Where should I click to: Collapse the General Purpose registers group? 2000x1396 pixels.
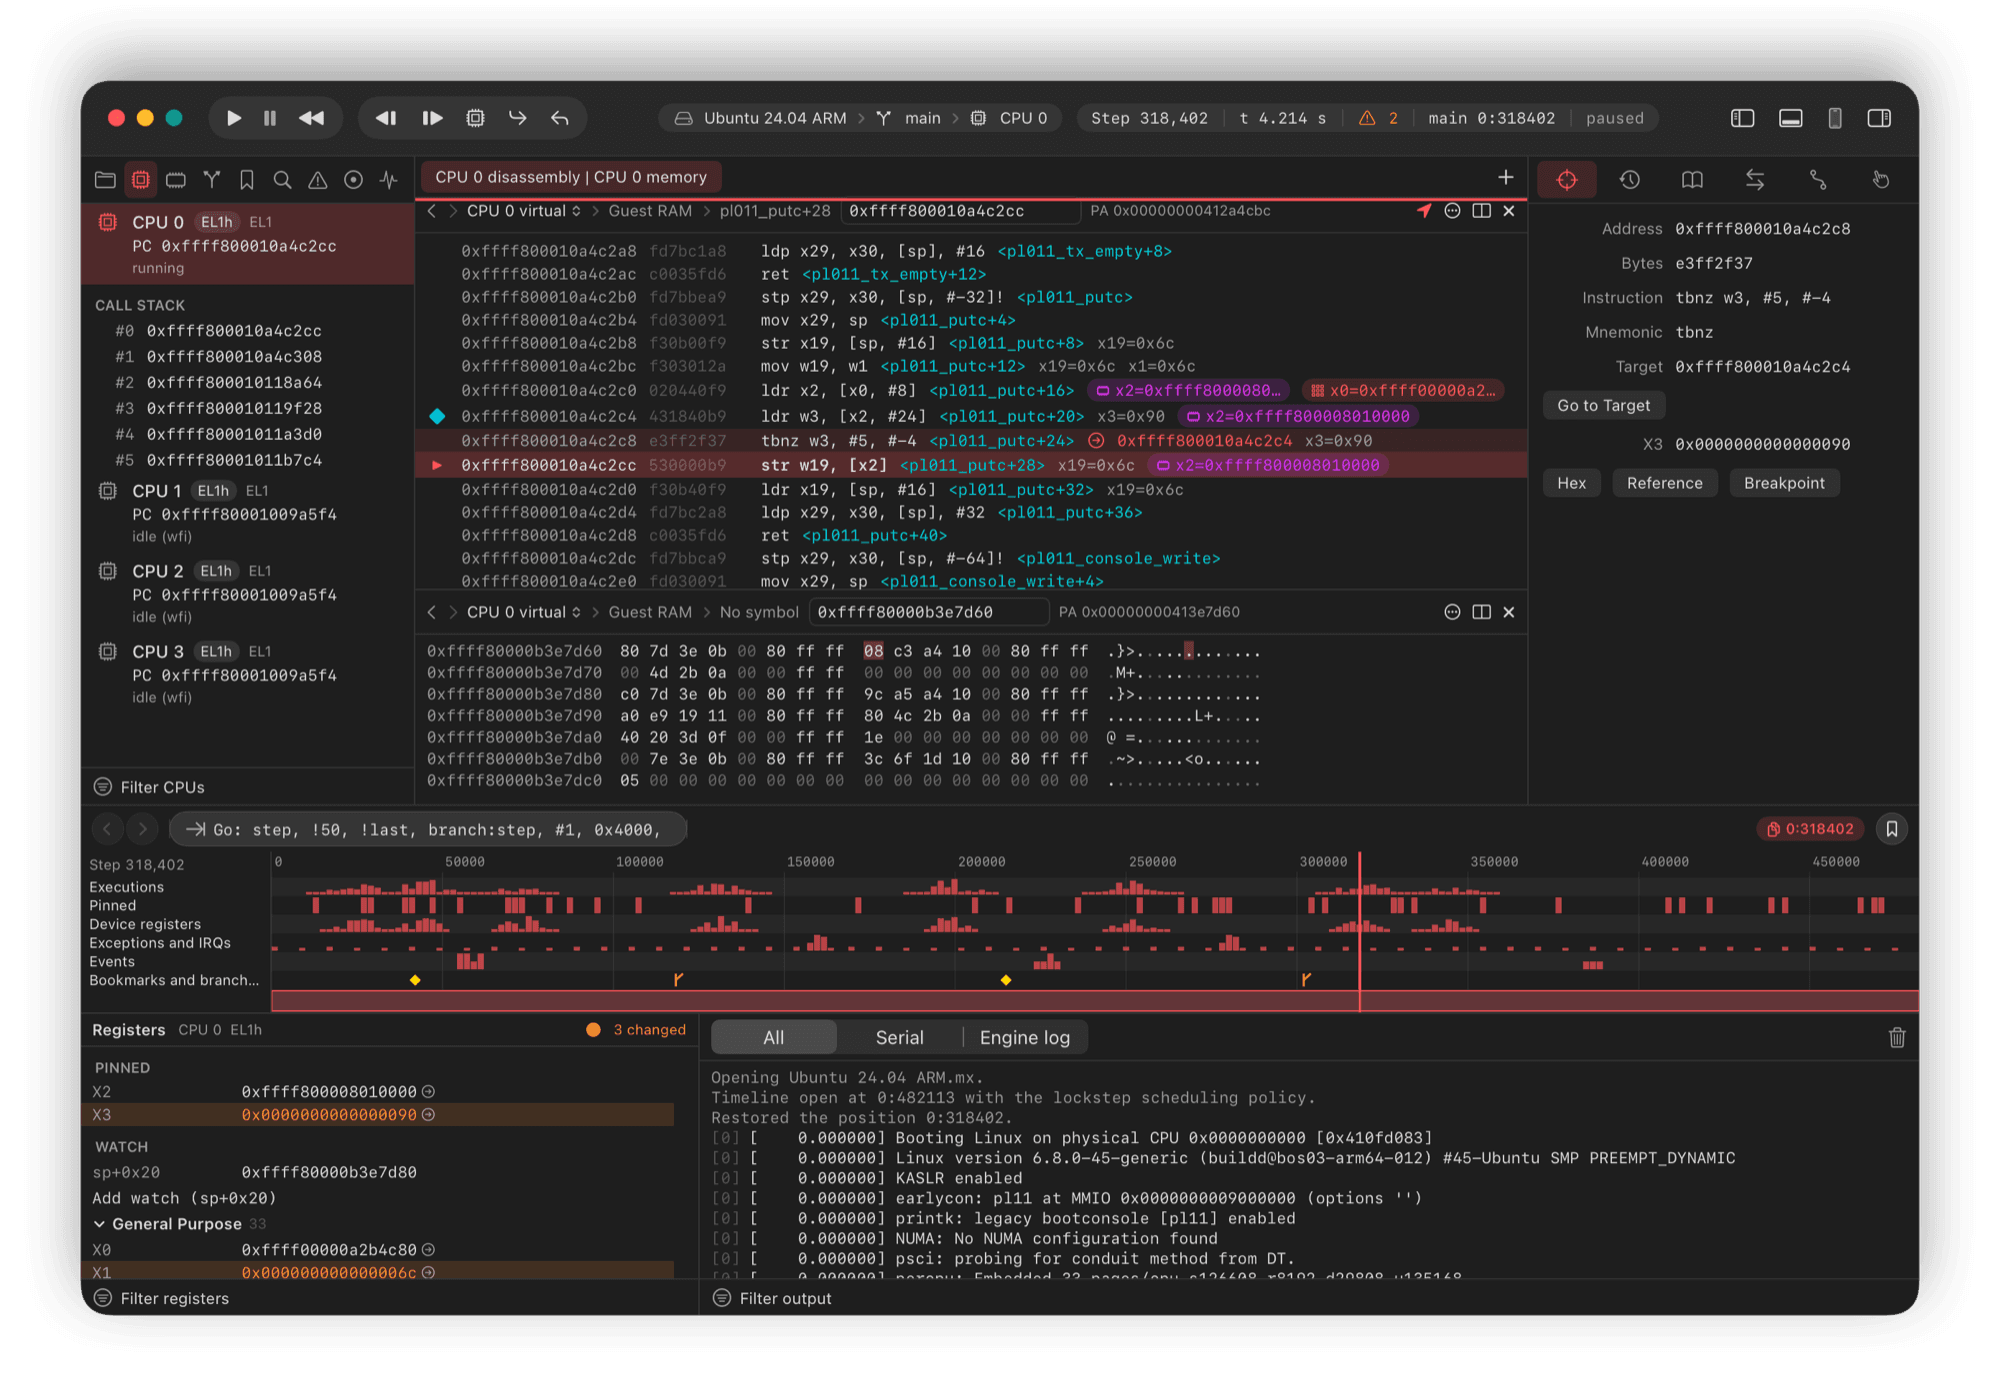(100, 1224)
